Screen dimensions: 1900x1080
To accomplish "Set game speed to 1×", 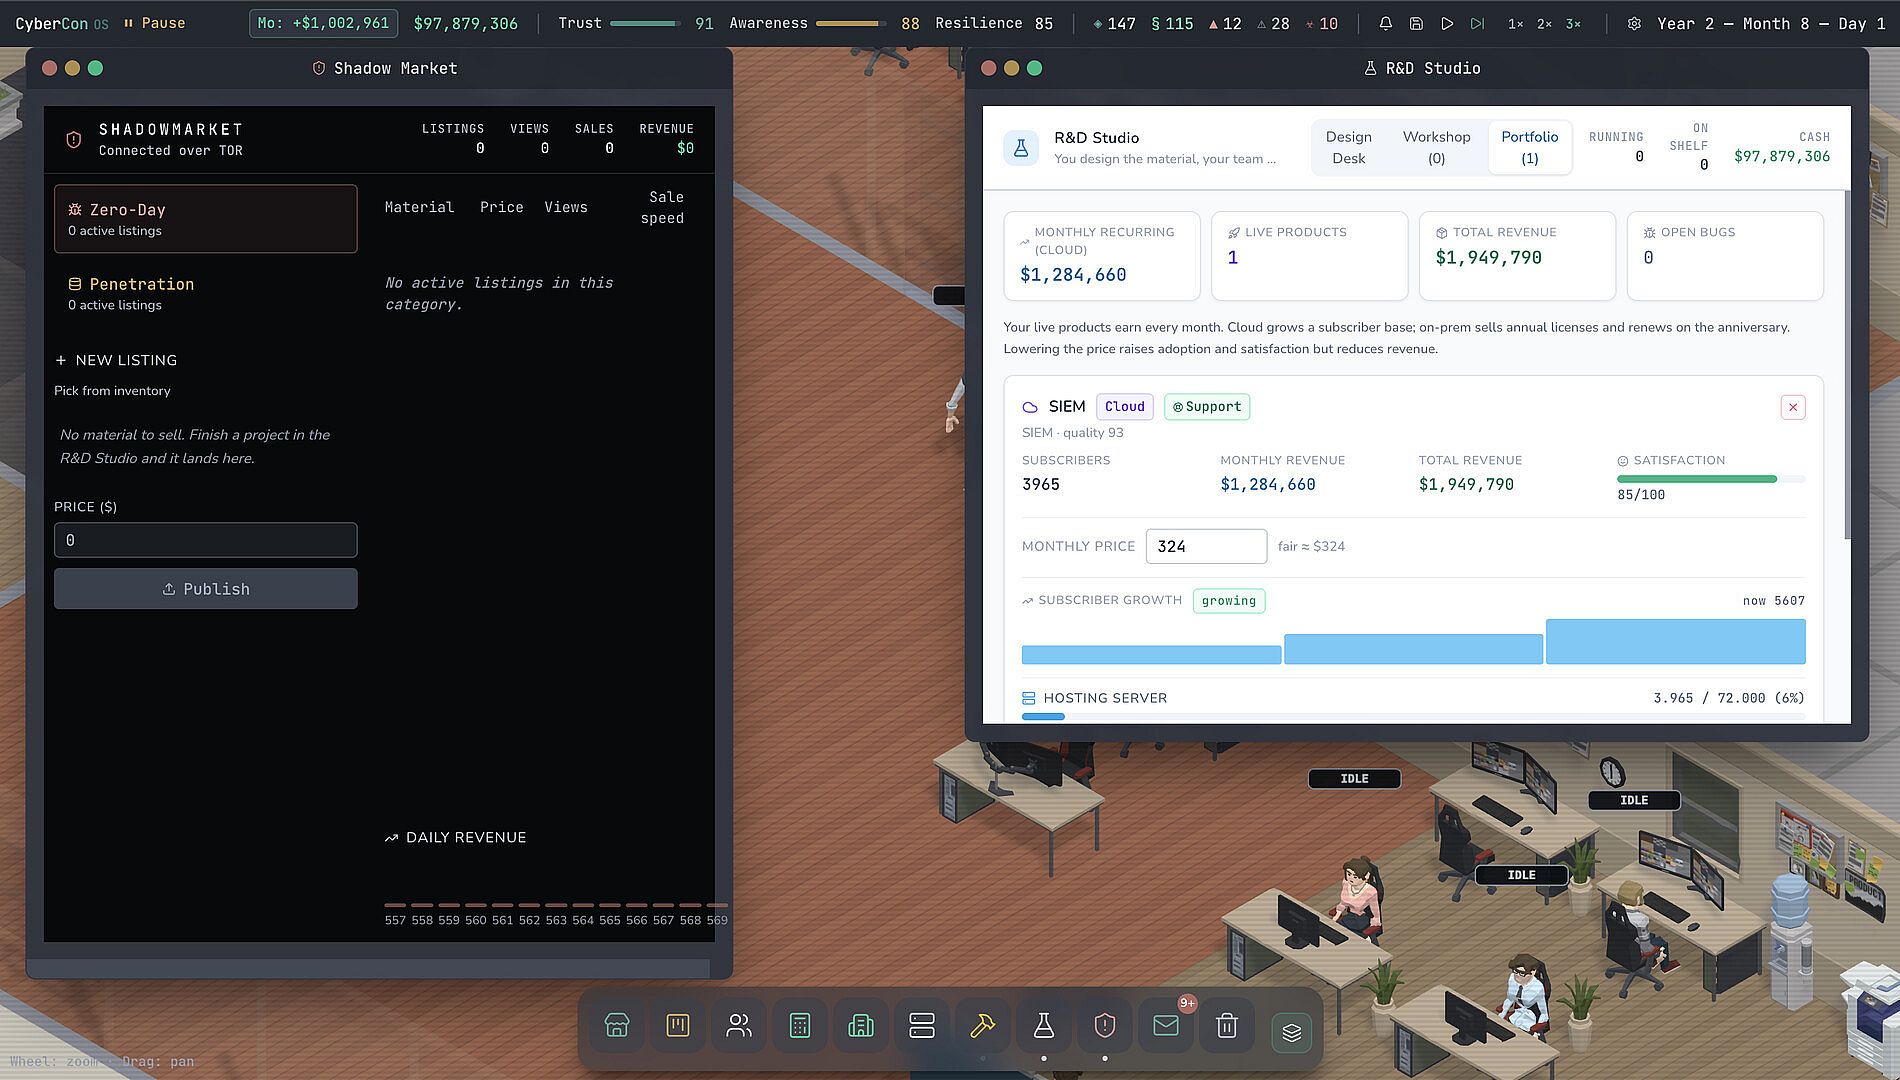I will [x=1516, y=23].
